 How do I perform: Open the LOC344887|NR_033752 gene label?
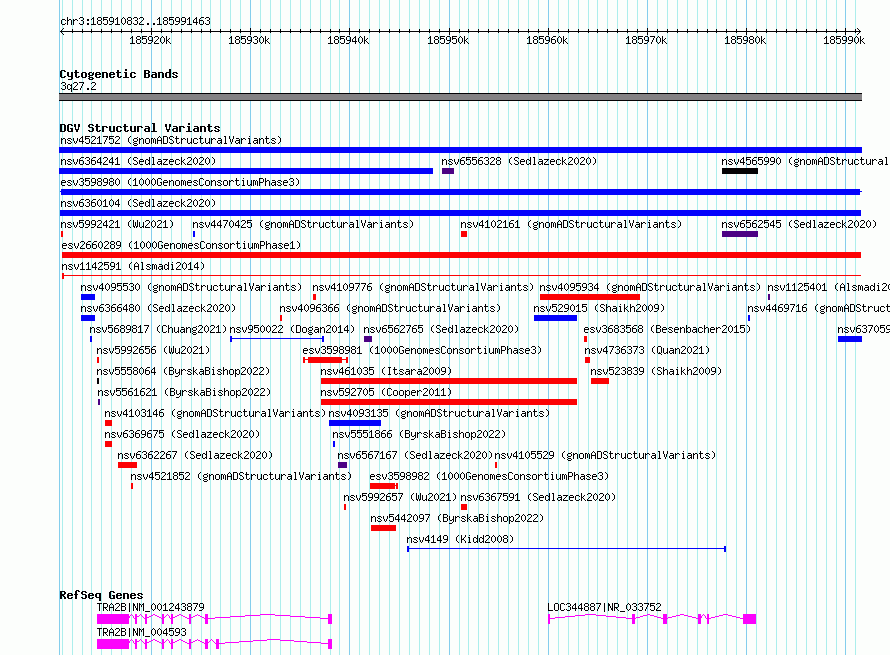tap(604, 607)
